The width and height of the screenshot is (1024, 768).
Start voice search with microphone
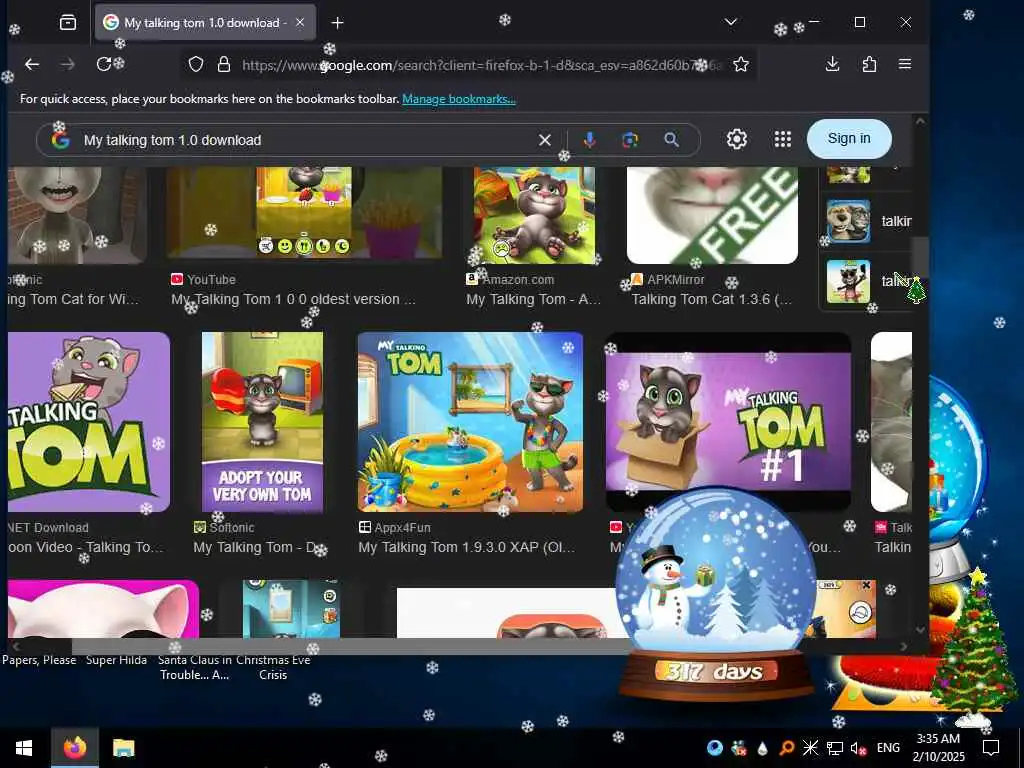pos(589,140)
